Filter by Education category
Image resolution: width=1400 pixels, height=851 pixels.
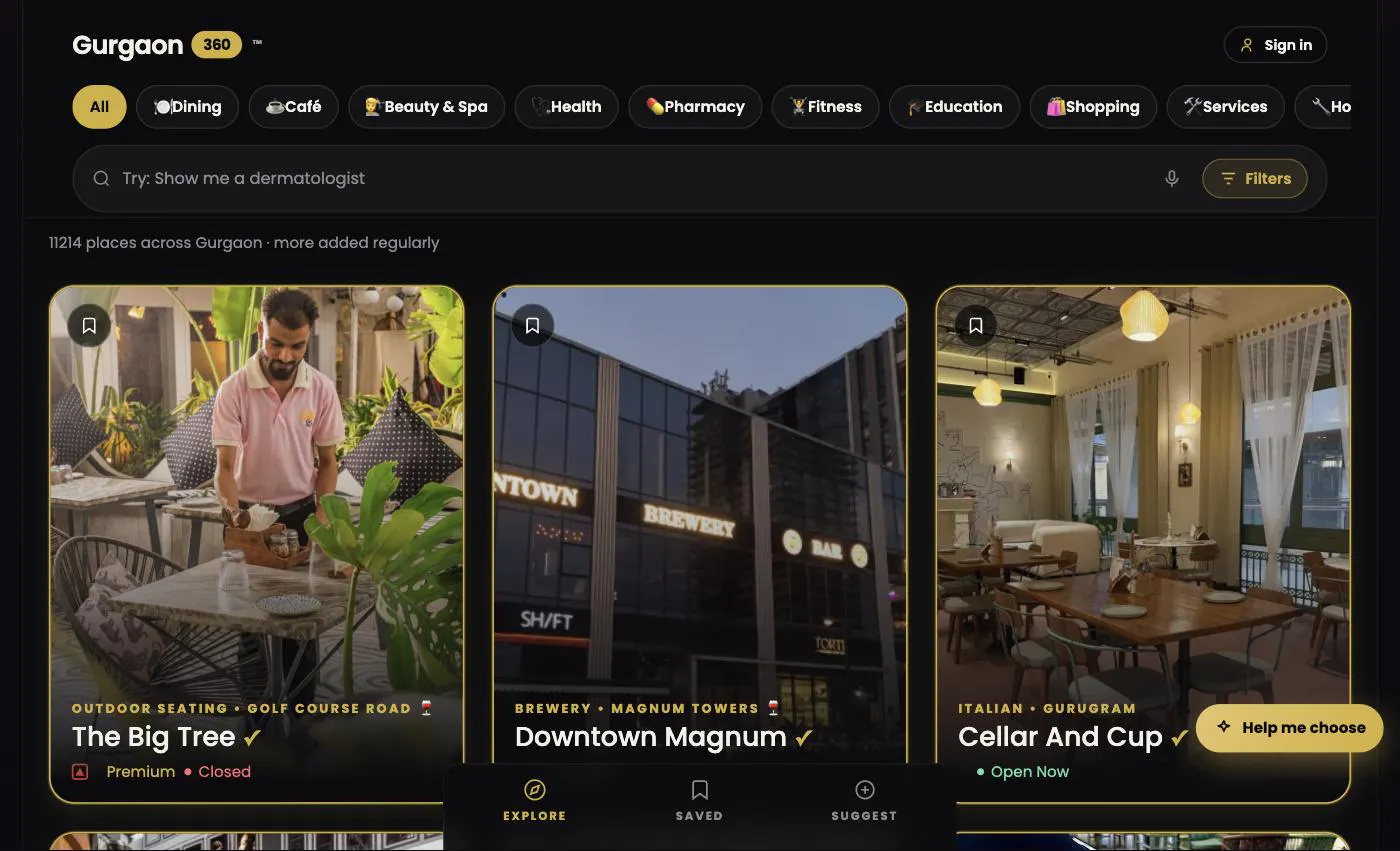954,106
